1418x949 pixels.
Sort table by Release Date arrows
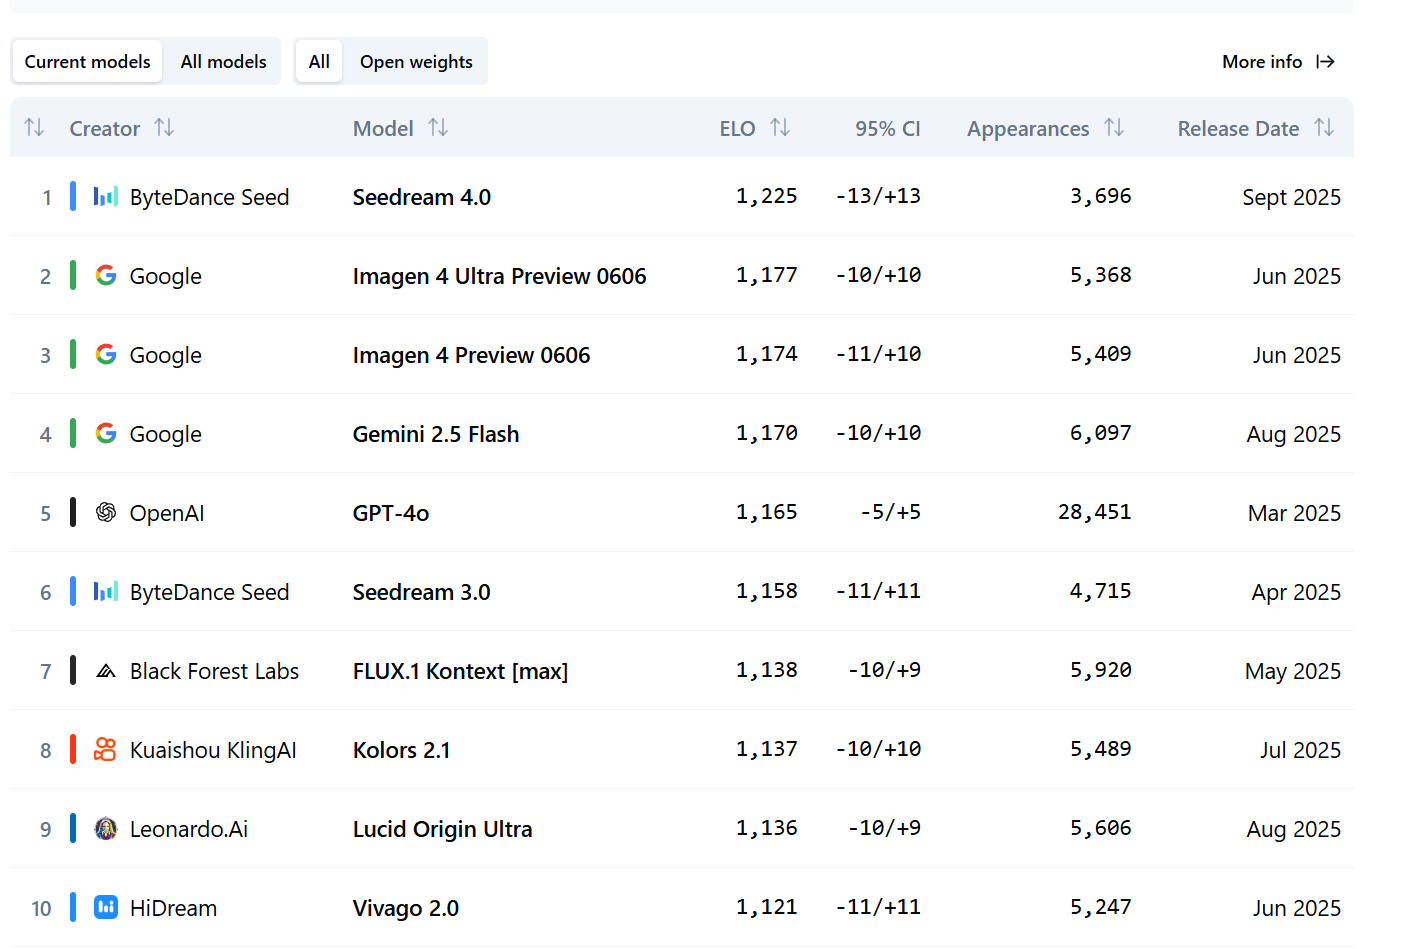pos(1324,127)
